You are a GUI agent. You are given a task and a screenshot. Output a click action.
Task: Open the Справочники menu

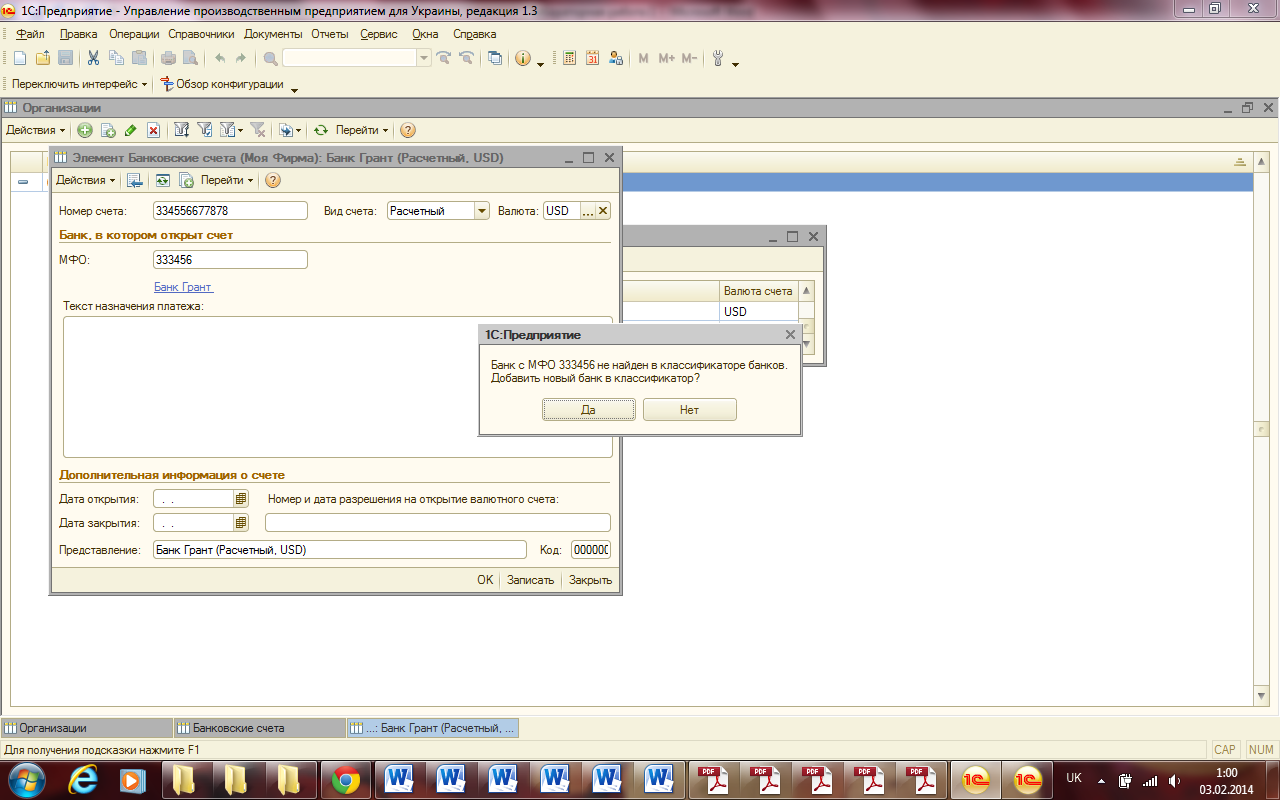(x=201, y=34)
